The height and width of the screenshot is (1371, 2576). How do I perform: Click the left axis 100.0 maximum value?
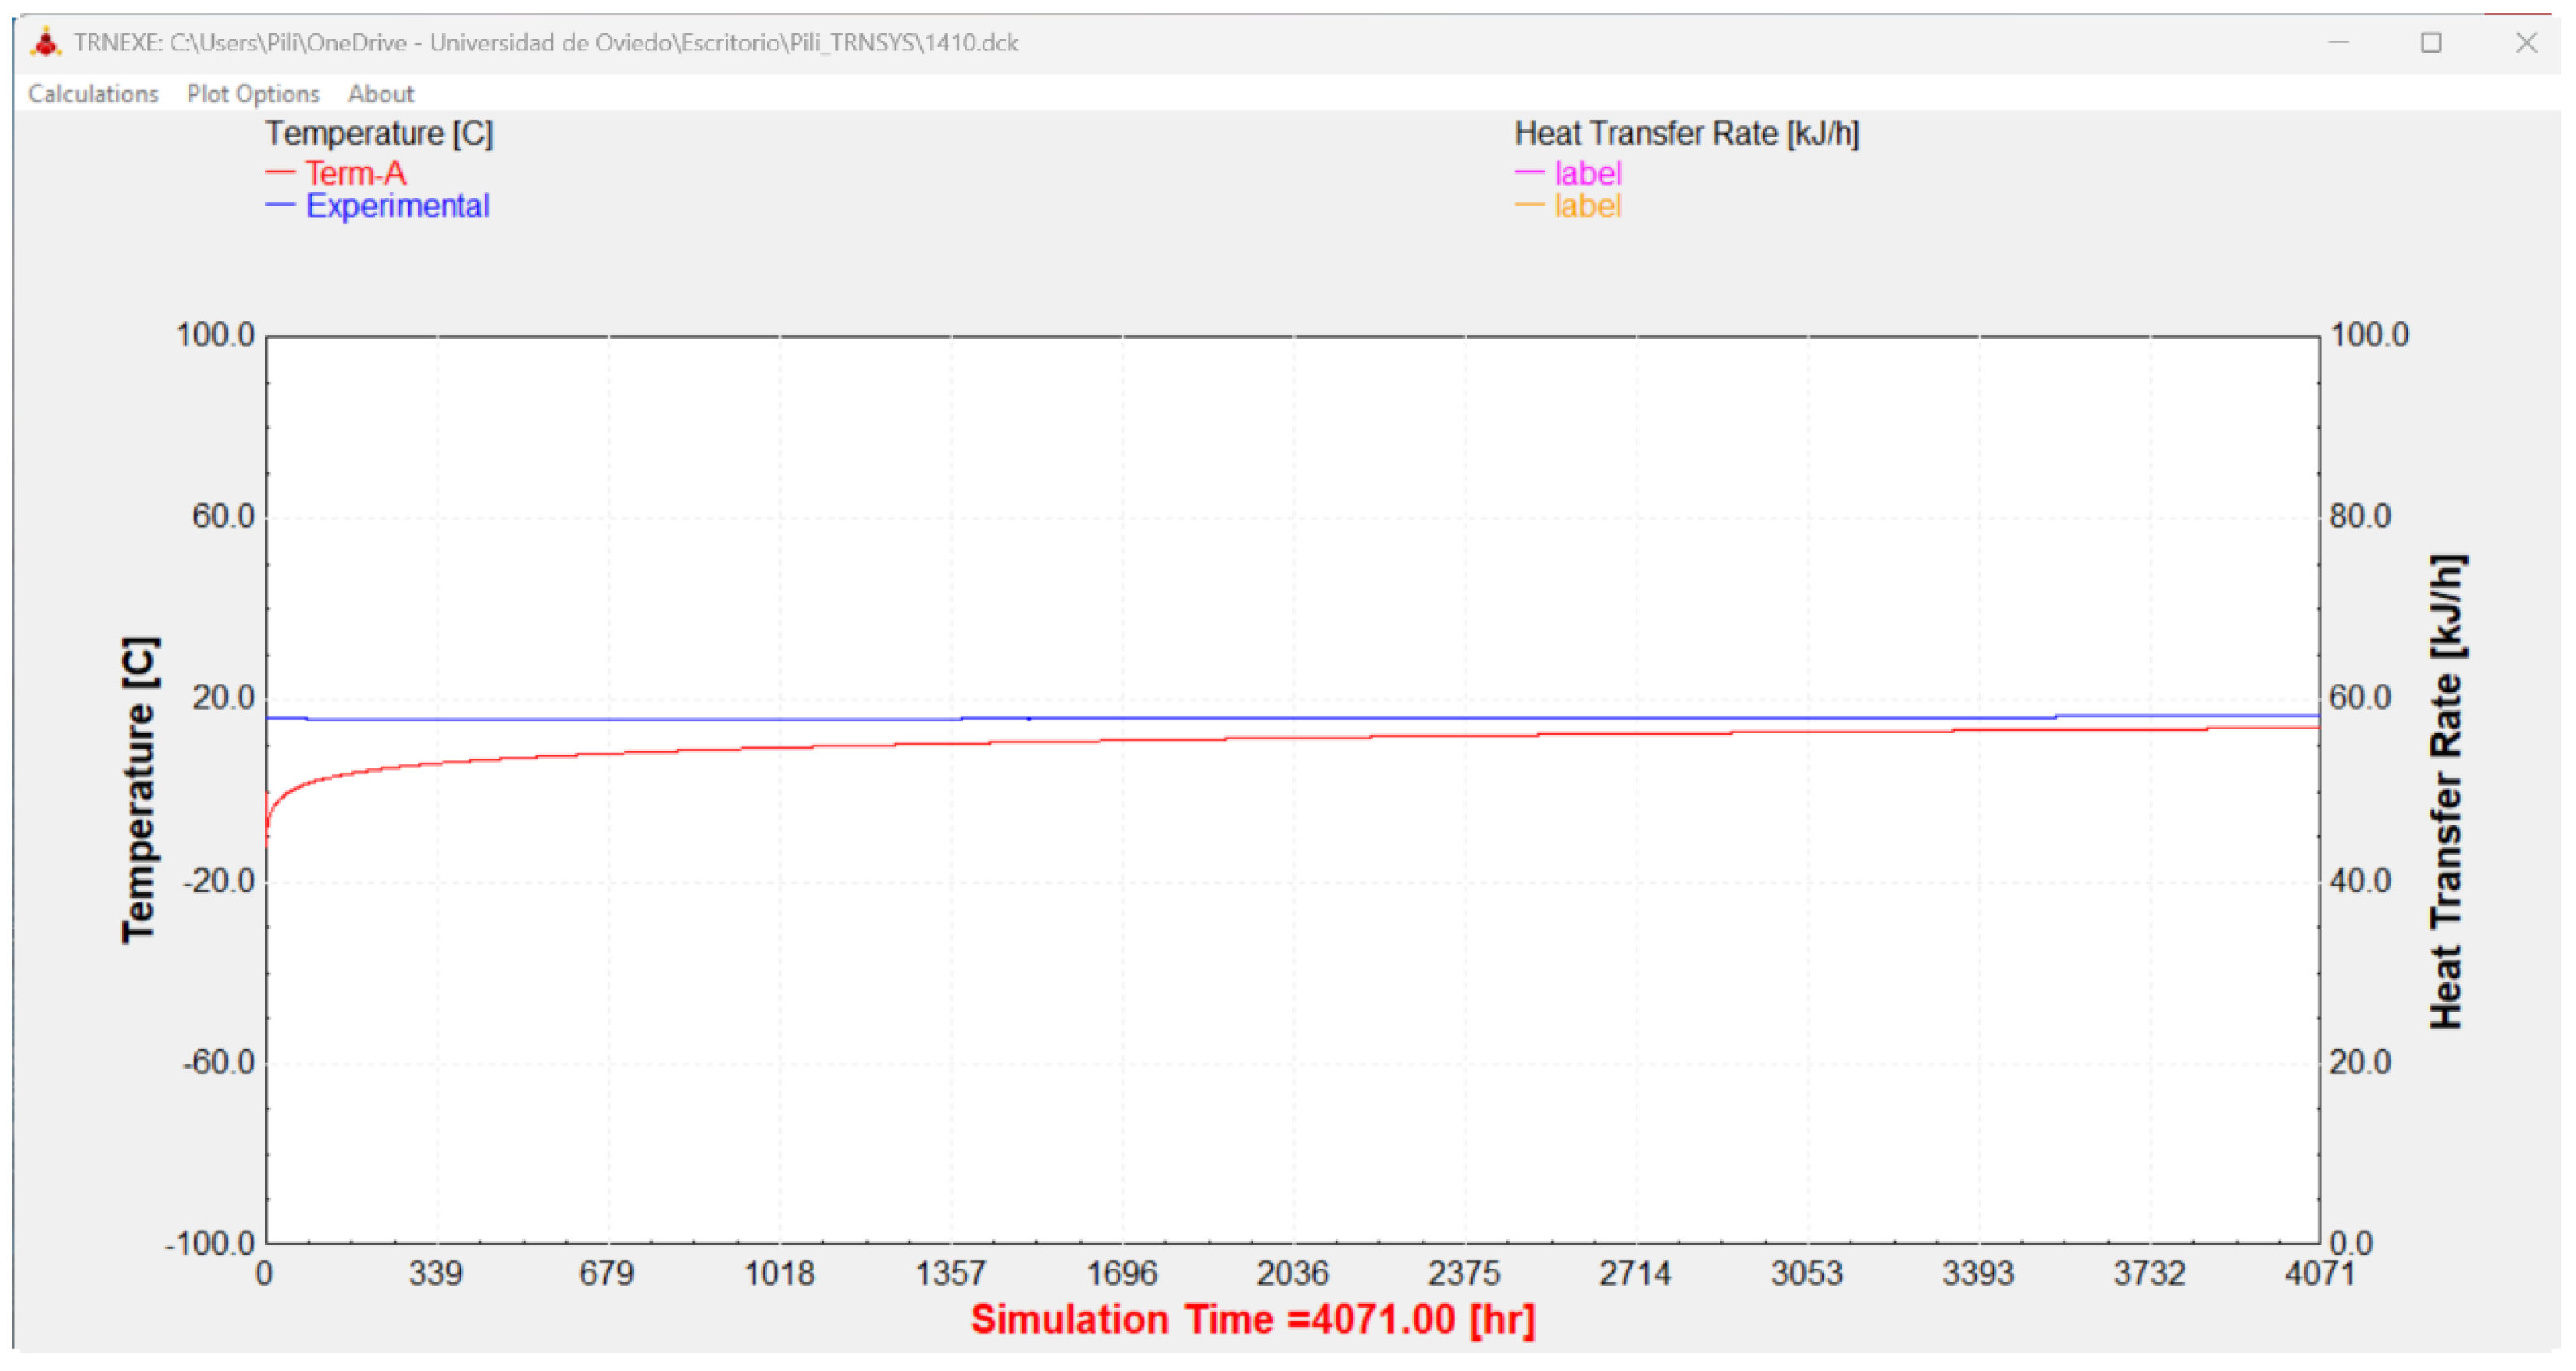click(215, 335)
